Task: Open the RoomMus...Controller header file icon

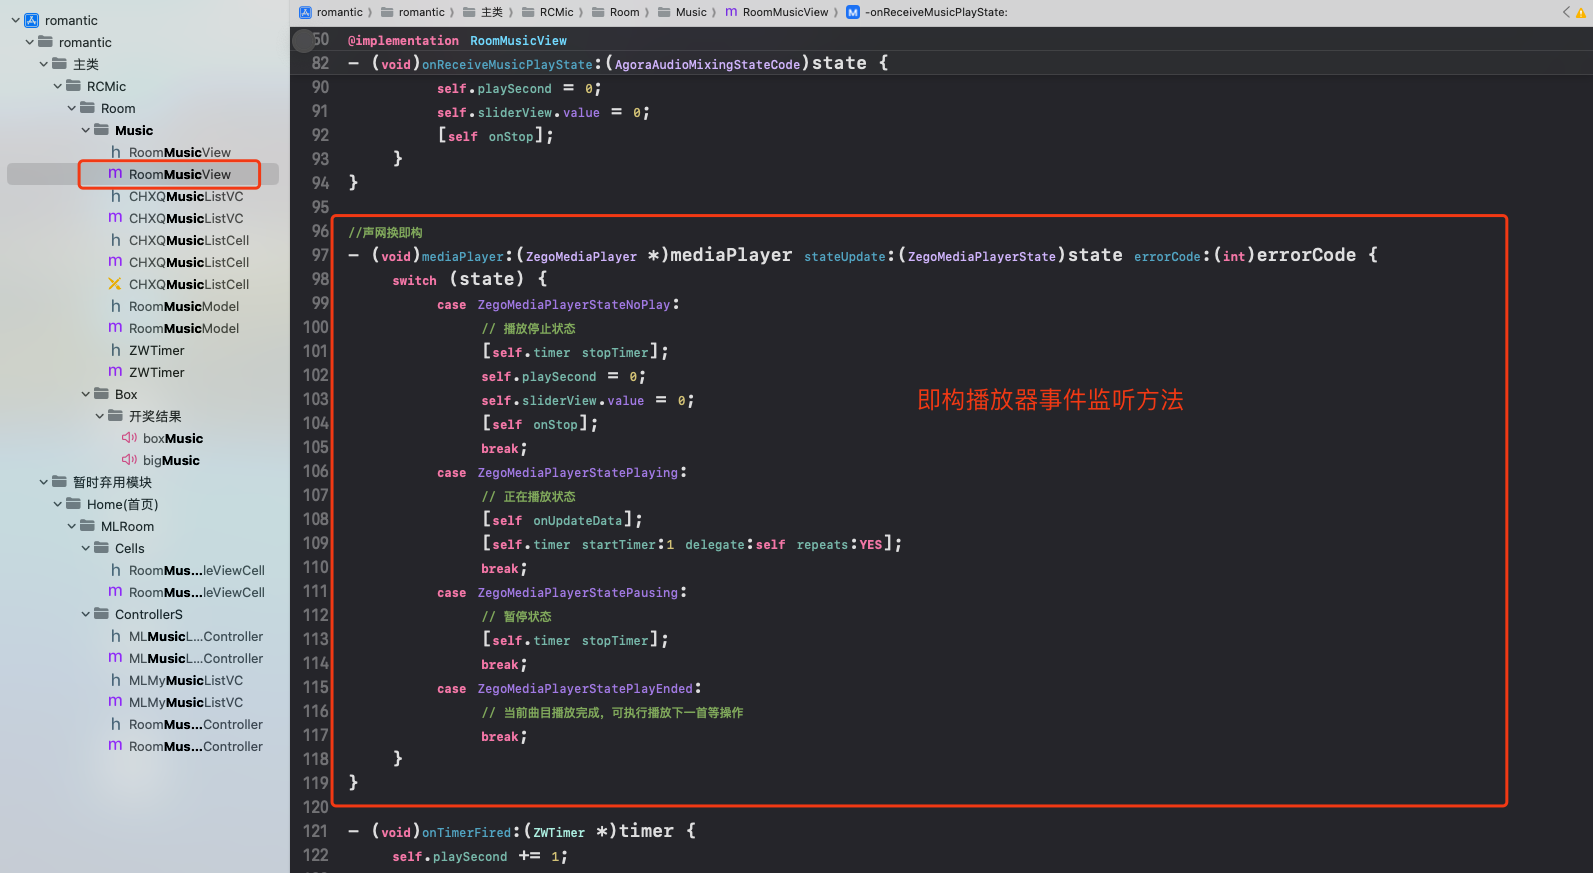Action: (116, 724)
